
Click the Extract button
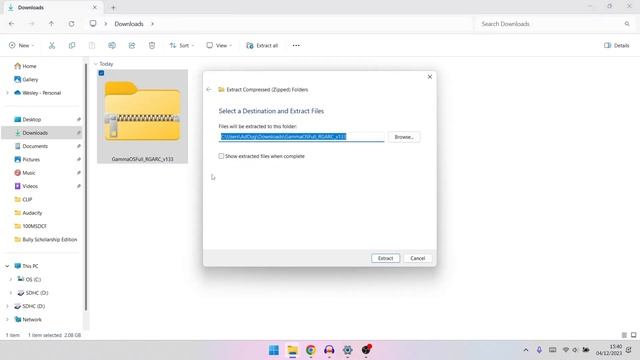tap(385, 258)
